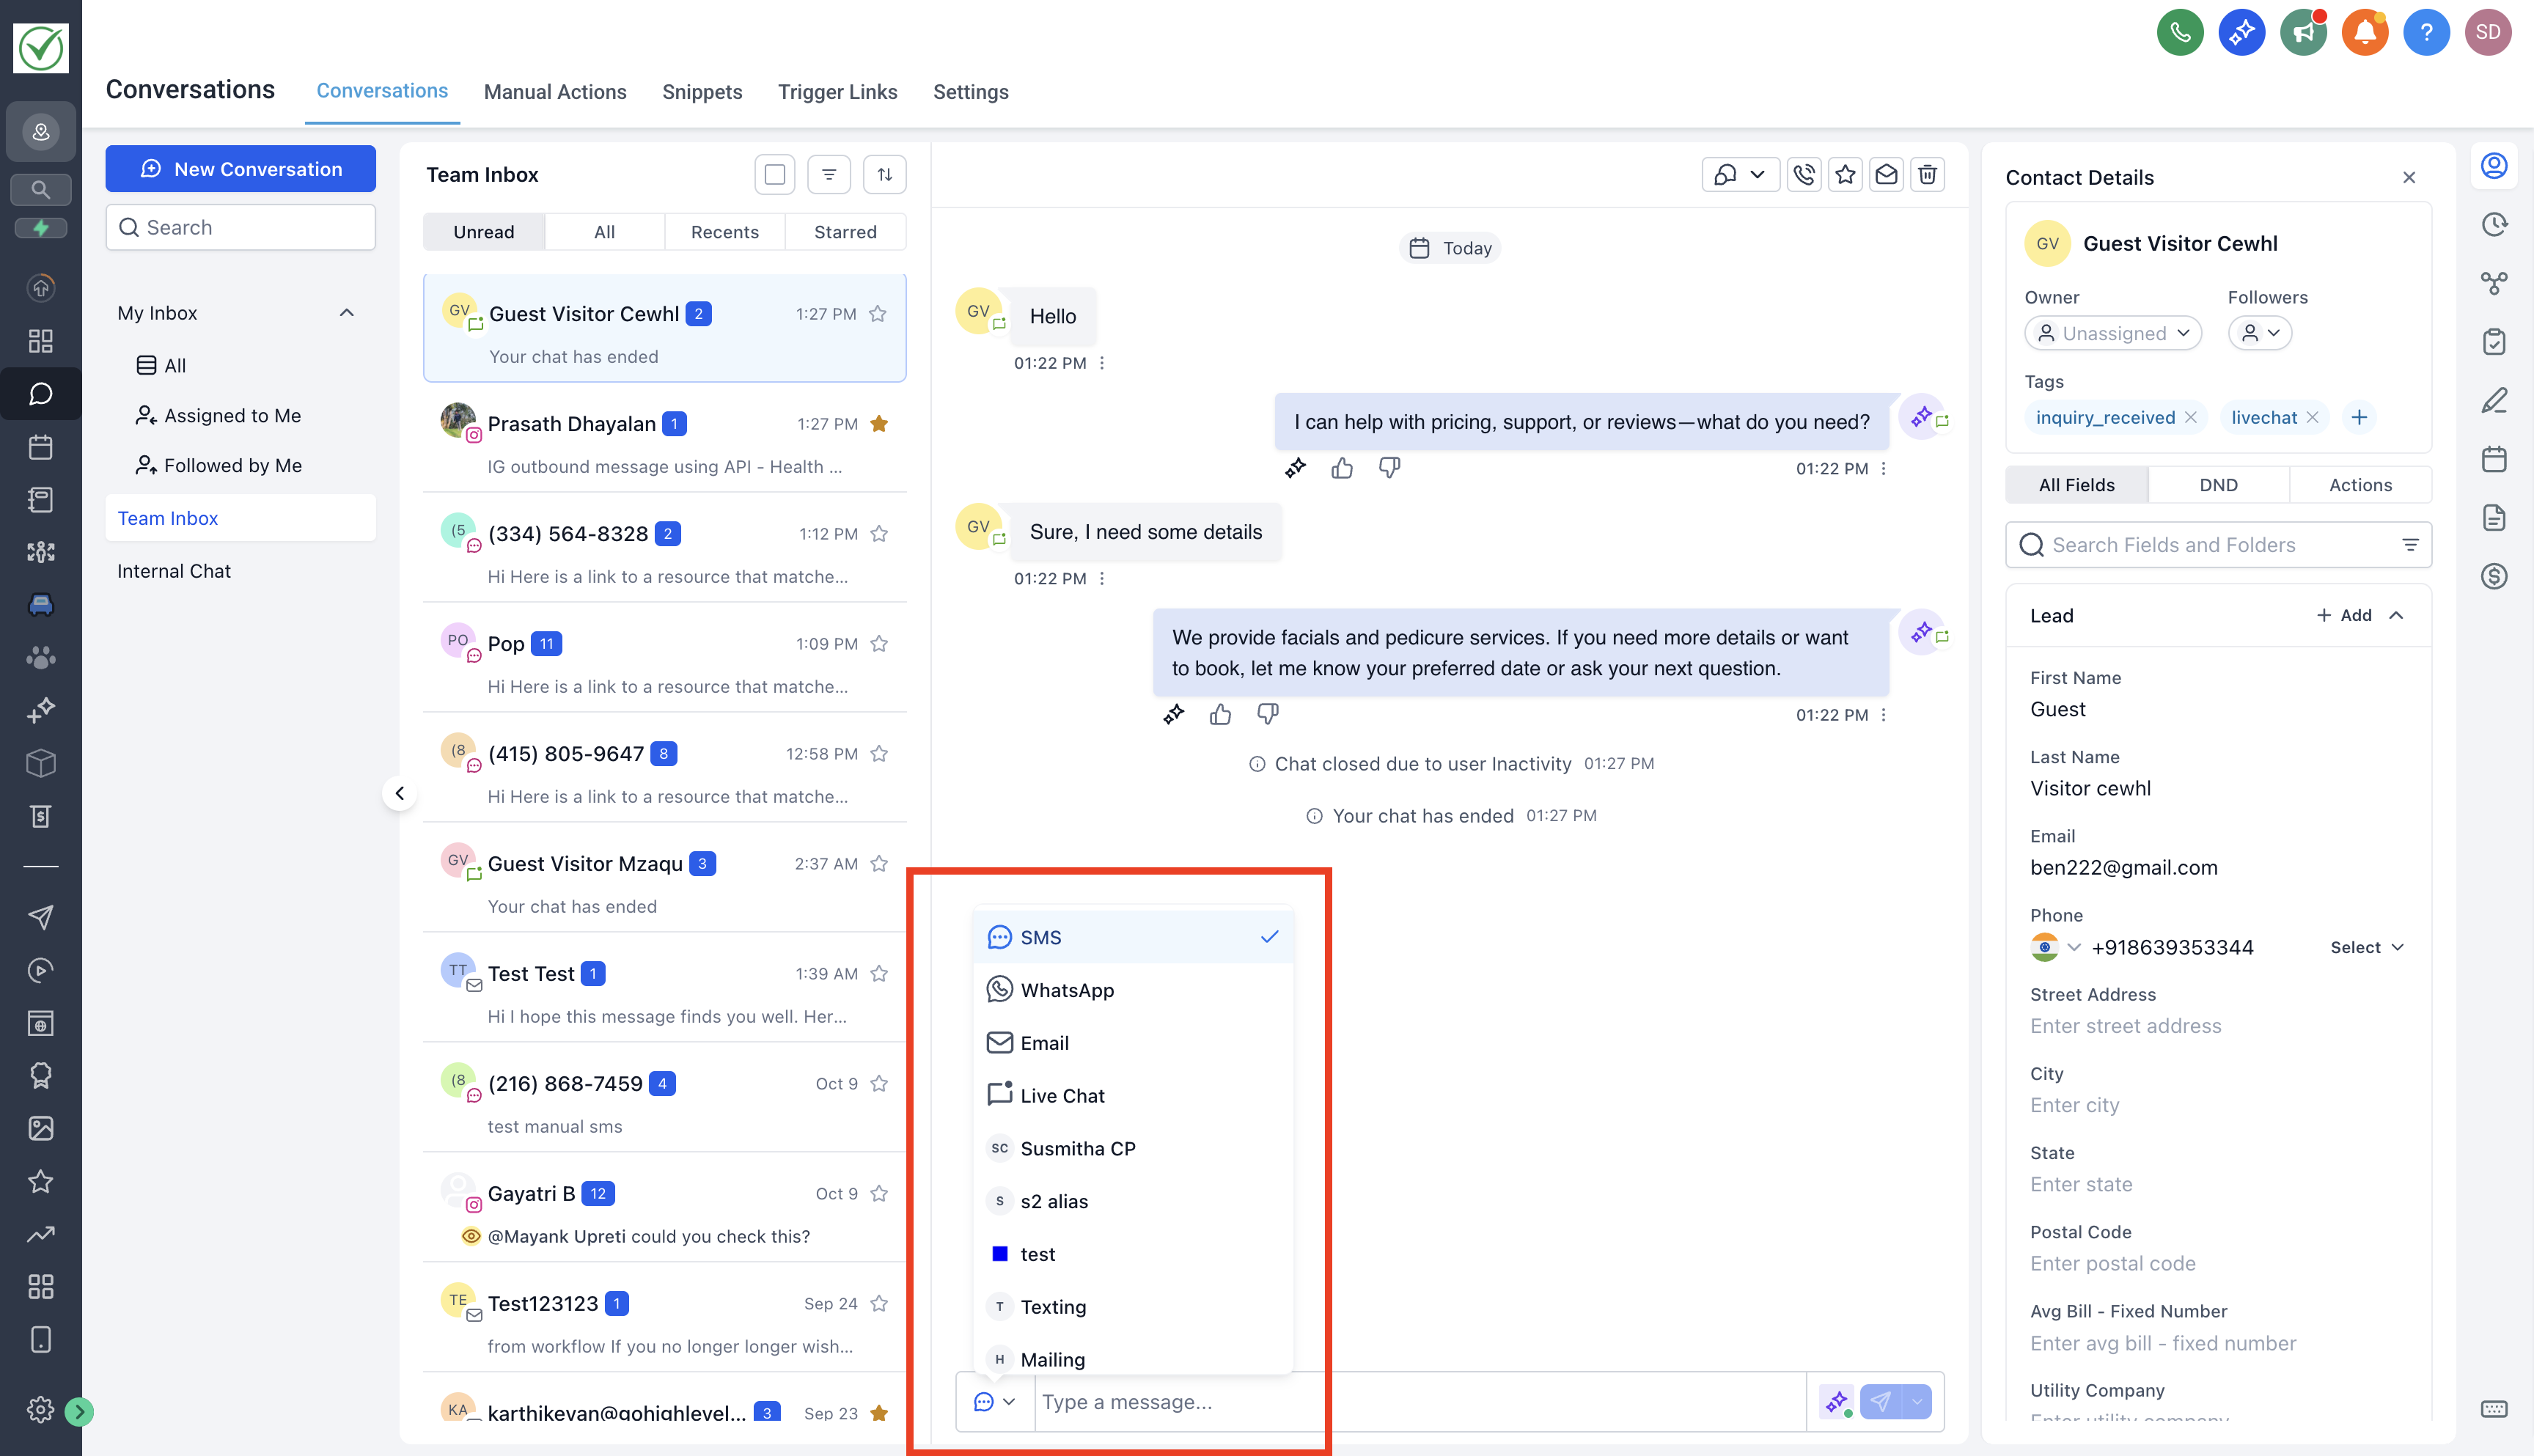The height and width of the screenshot is (1456, 2534).
Task: Collapse the My Inbox section
Action: [x=347, y=313]
